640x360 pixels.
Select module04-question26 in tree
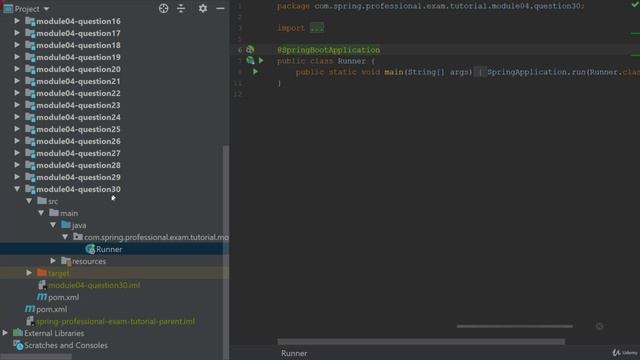coord(78,141)
